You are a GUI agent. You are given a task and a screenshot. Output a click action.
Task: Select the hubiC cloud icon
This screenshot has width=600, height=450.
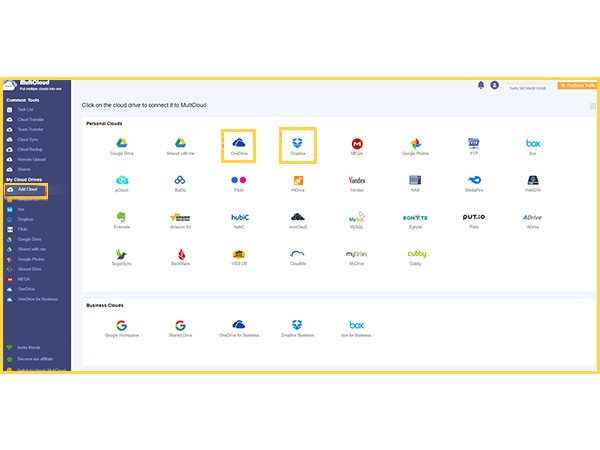coord(239,220)
